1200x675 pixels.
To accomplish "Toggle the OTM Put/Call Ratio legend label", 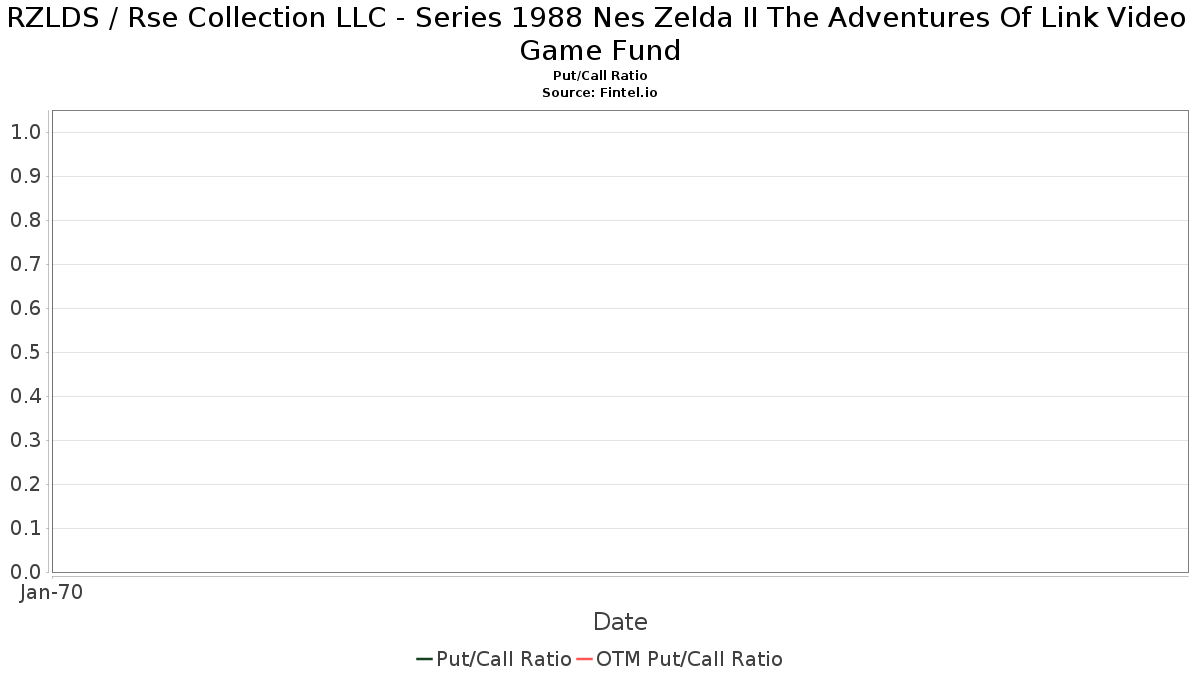I will pyautogui.click(x=689, y=659).
